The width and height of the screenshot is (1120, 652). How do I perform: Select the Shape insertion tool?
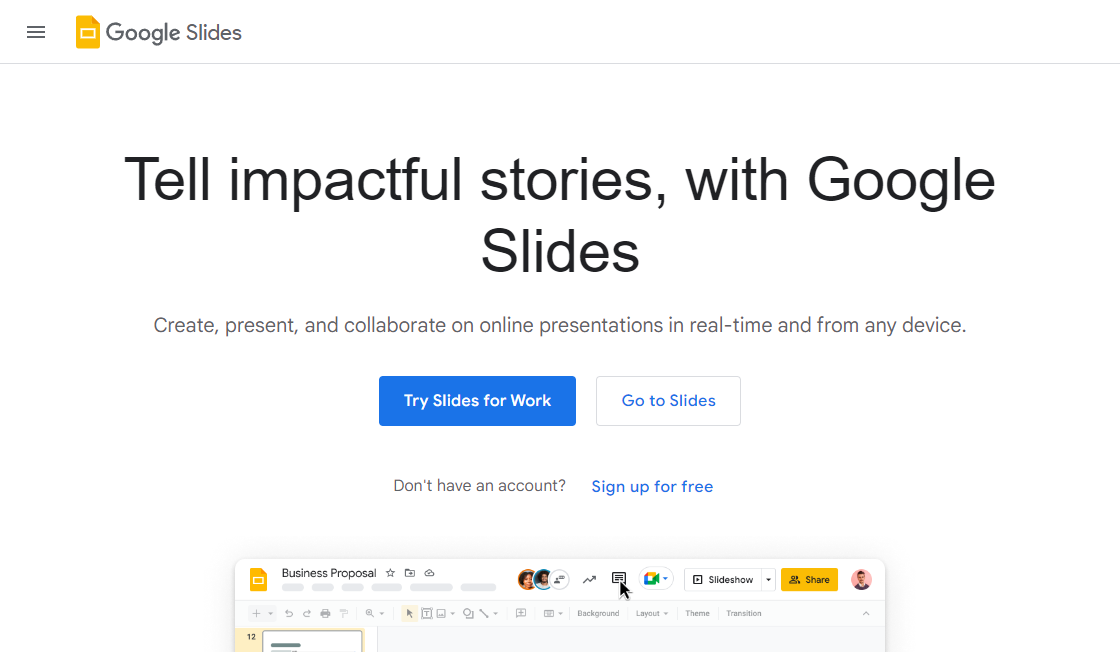pos(466,612)
